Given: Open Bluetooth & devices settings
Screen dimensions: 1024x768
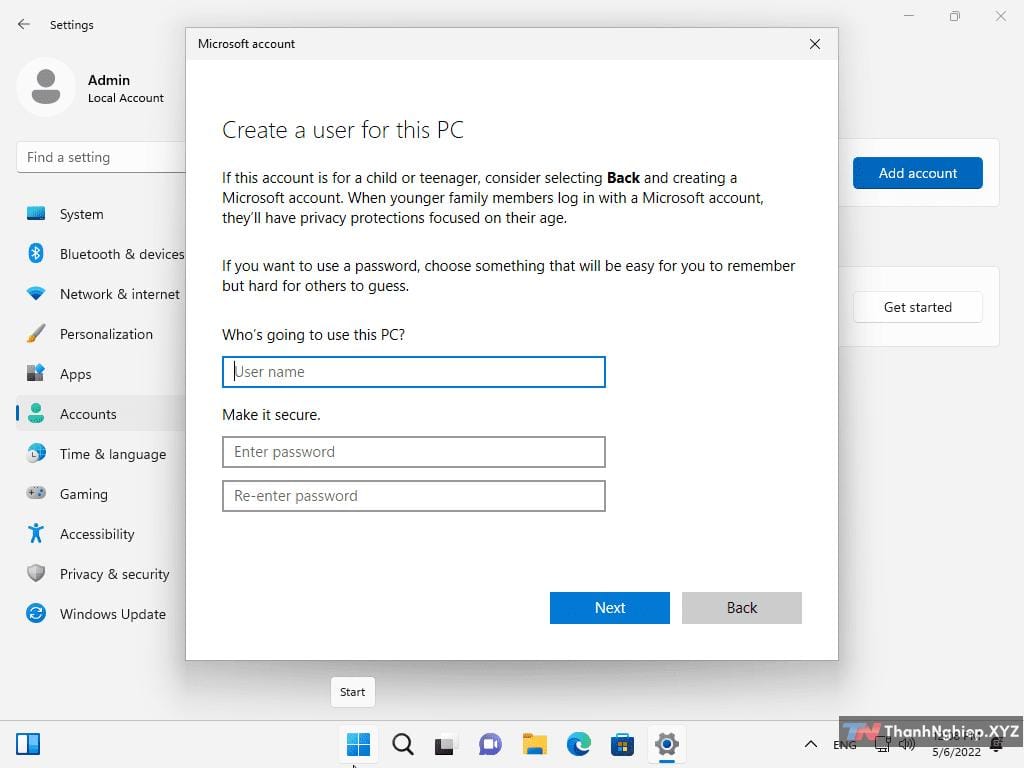Looking at the screenshot, I should pos(101,254).
